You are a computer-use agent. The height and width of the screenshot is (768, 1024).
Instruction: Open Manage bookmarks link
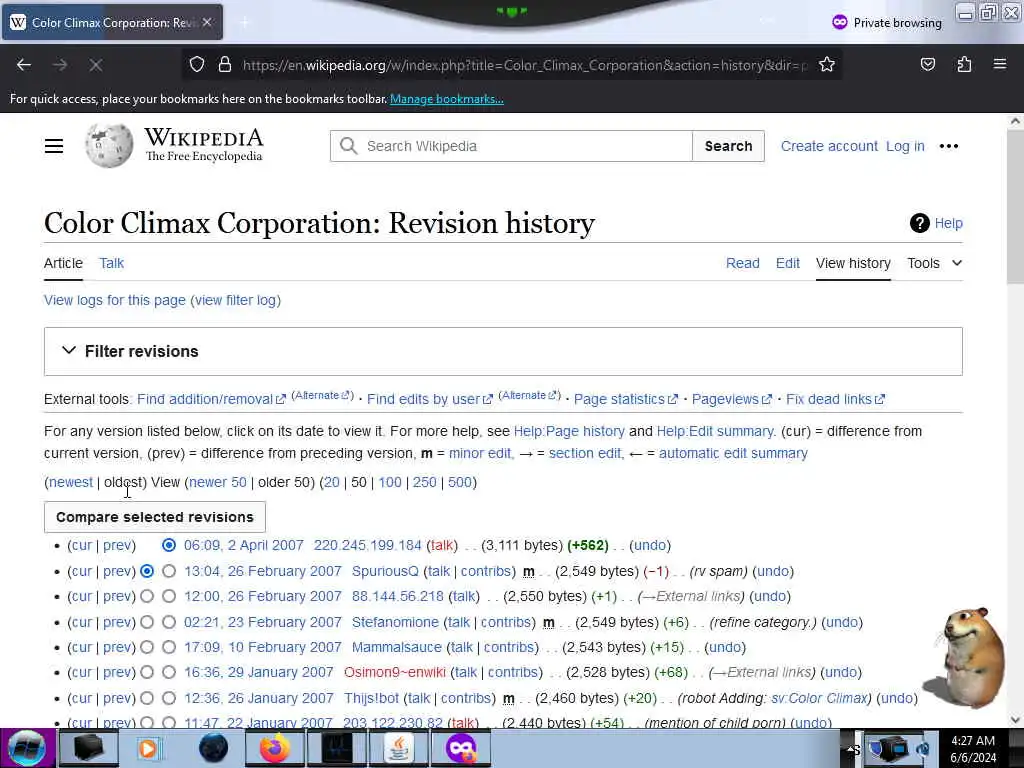(x=447, y=99)
